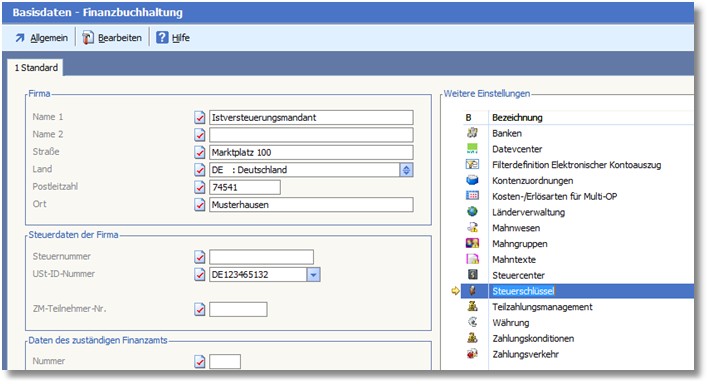
Task: Toggle the checkbox beside Name 1
Action: [200, 117]
